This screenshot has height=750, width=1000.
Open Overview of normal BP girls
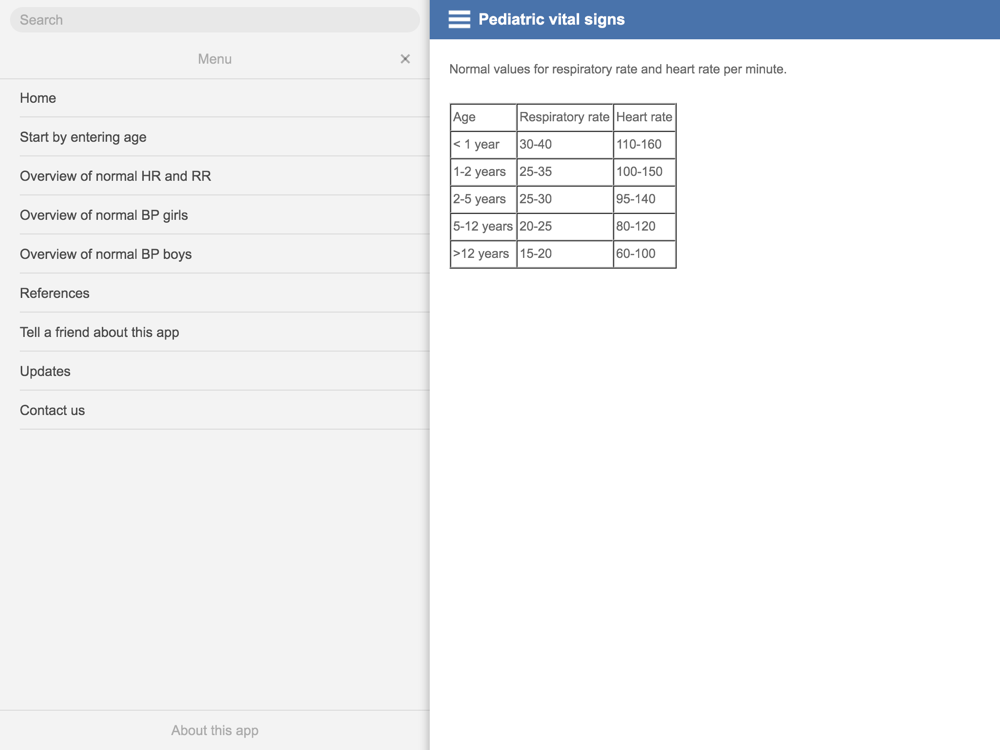(x=224, y=215)
